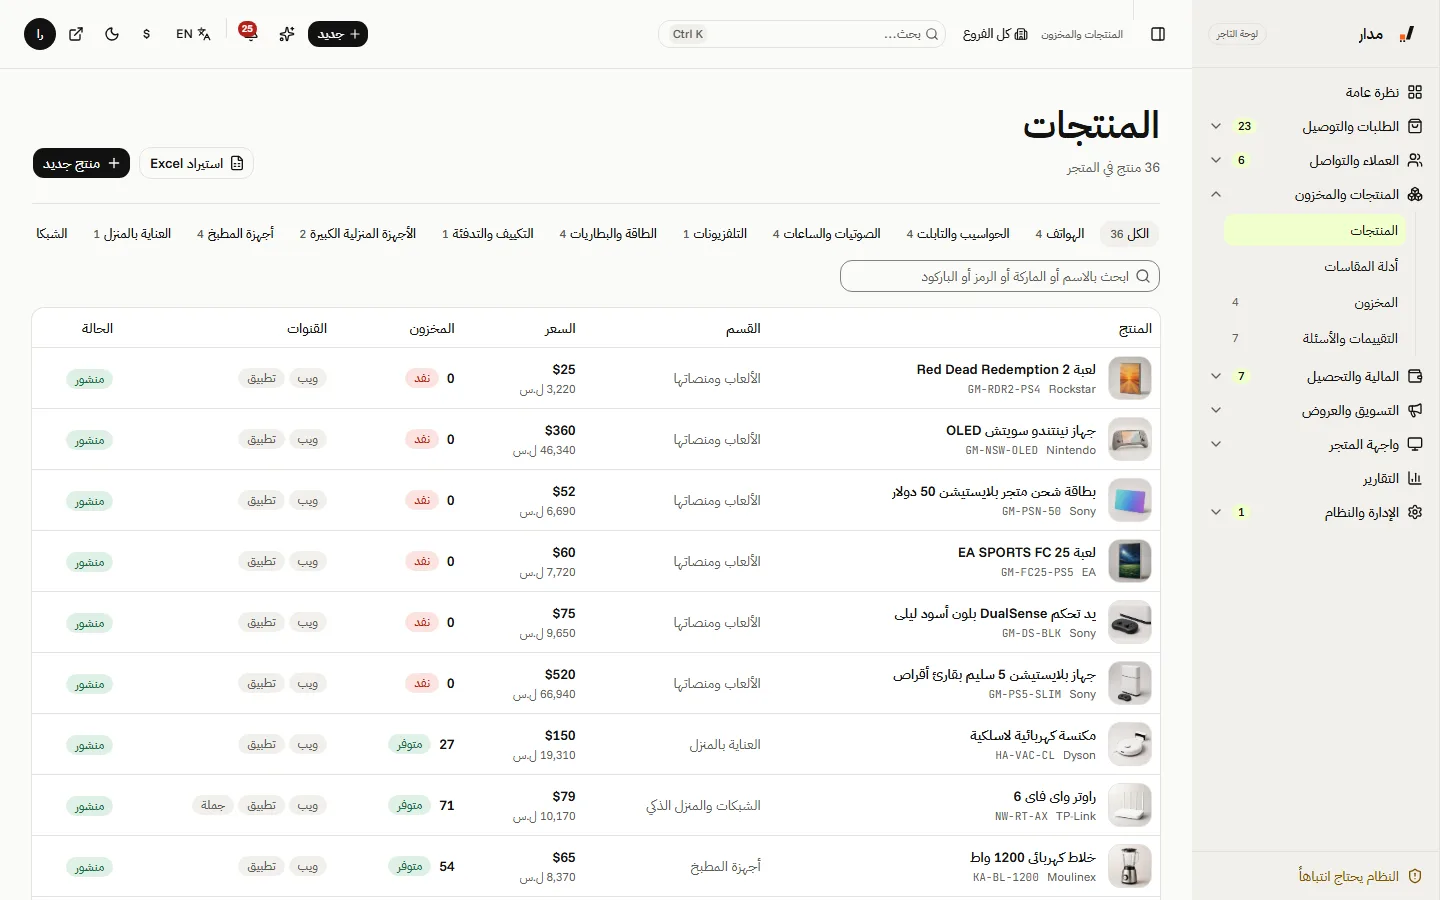Toggle dark mode moon icon

point(112,34)
